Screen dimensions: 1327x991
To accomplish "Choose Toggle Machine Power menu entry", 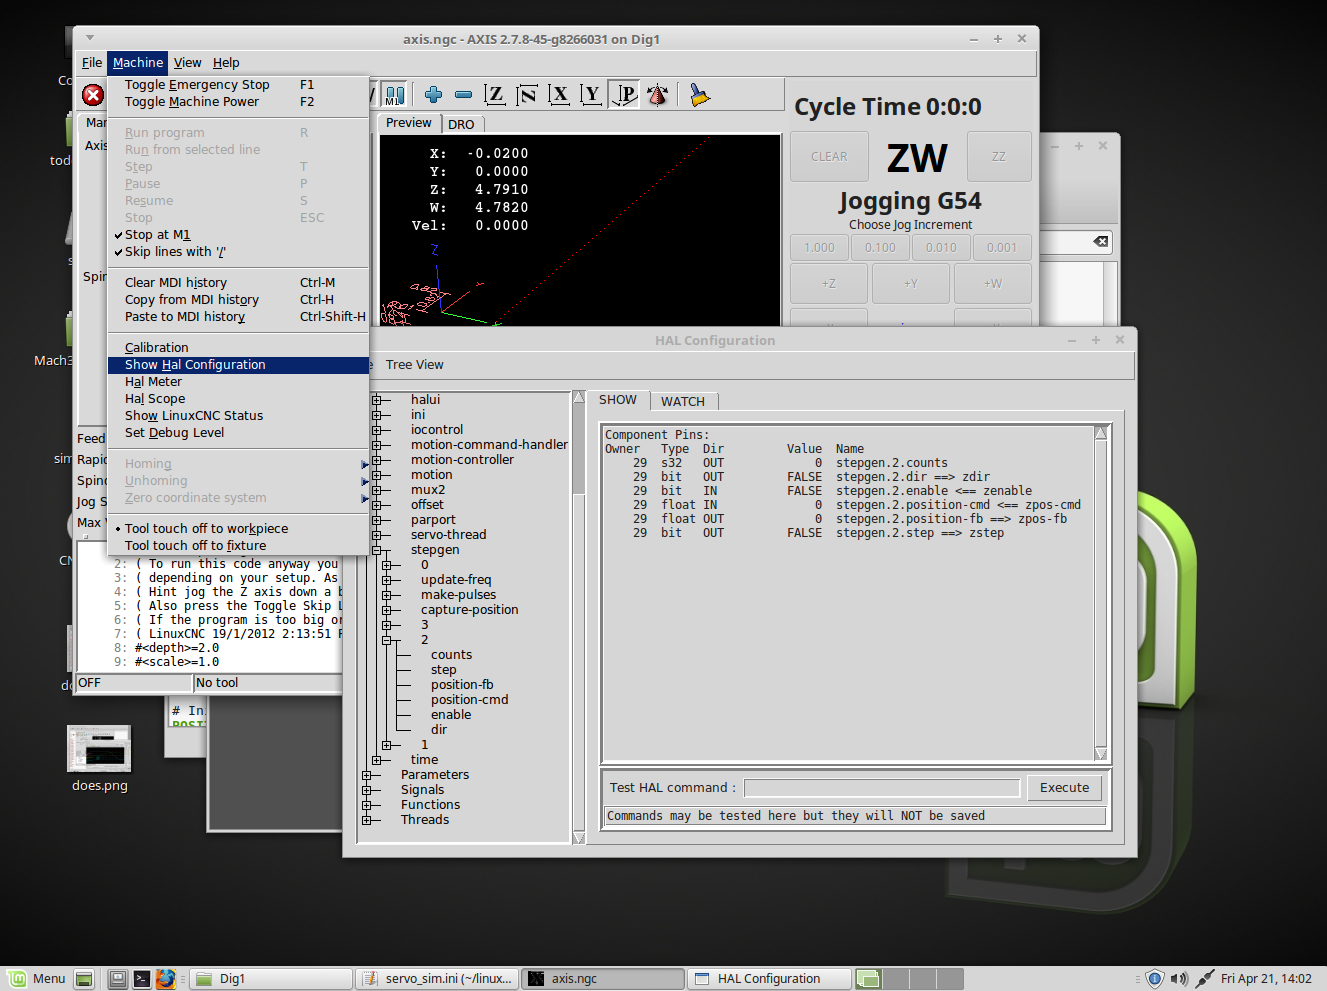I will 238,102.
